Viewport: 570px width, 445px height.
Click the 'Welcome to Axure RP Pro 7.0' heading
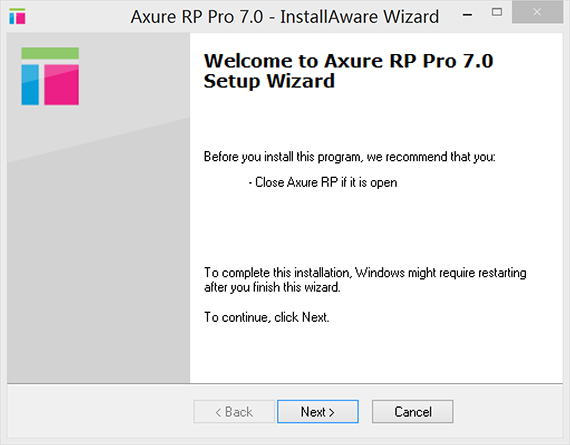348,61
